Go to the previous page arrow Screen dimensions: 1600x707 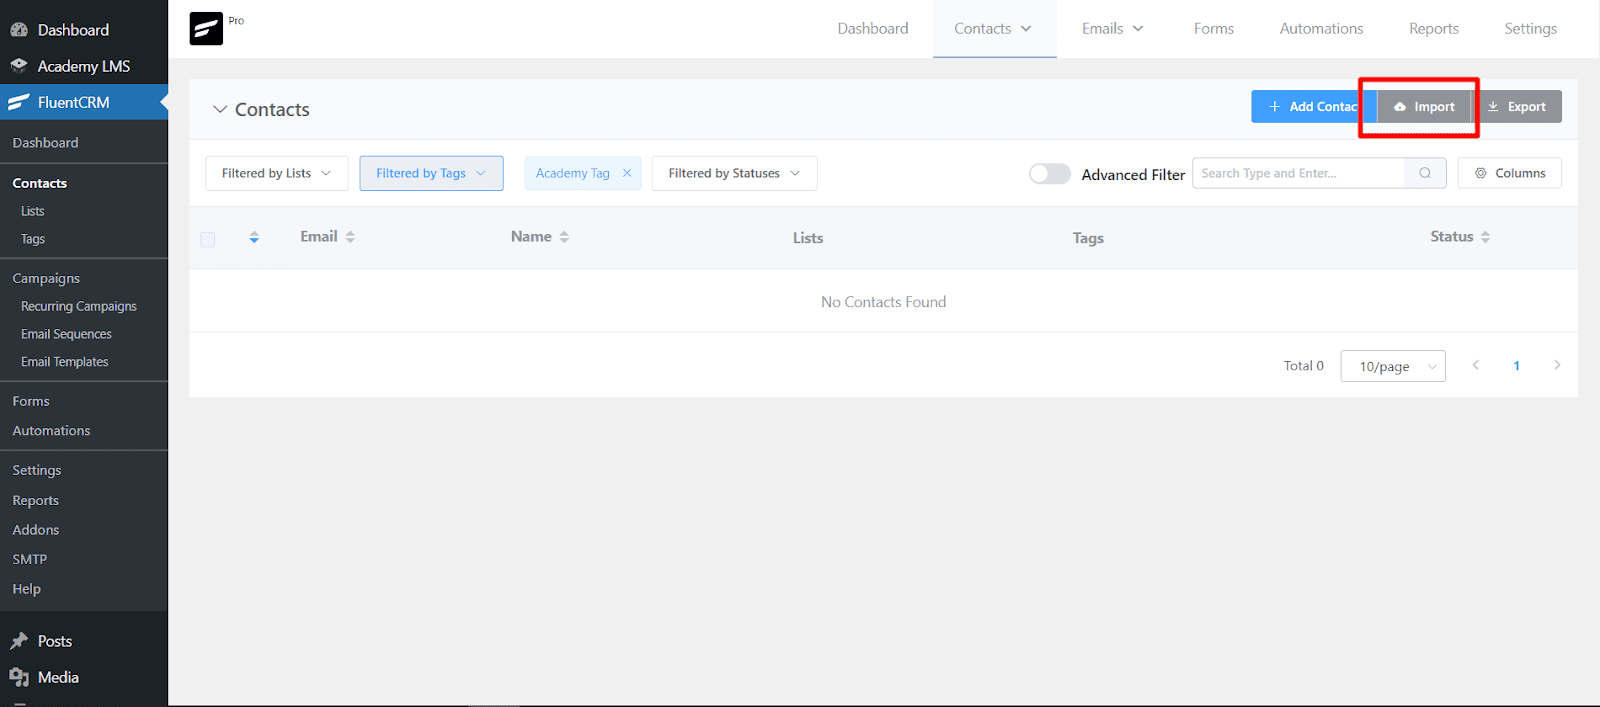tap(1476, 365)
